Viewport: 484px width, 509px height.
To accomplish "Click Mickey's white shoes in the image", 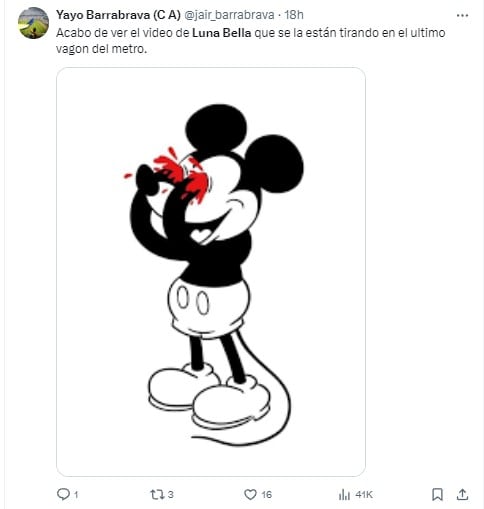I will click(x=210, y=397).
